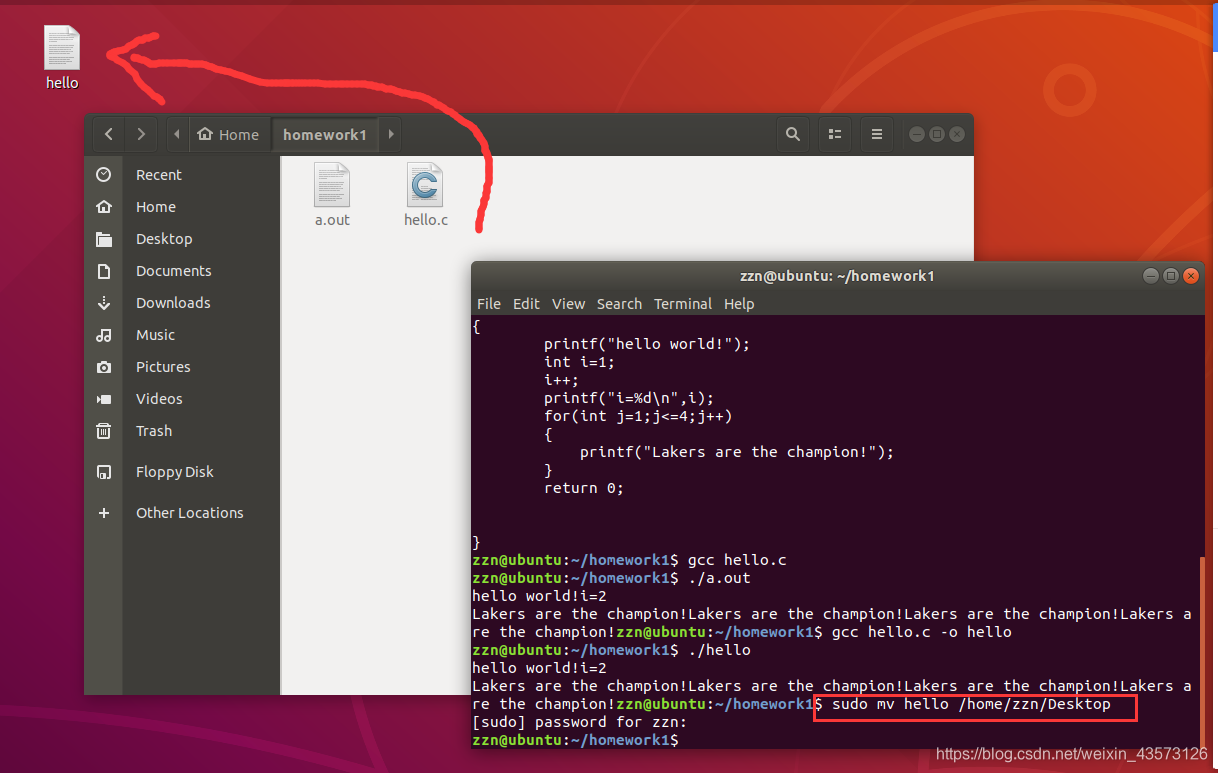This screenshot has height=773, width=1218.
Task: Click the Recent clock icon
Action: point(104,175)
